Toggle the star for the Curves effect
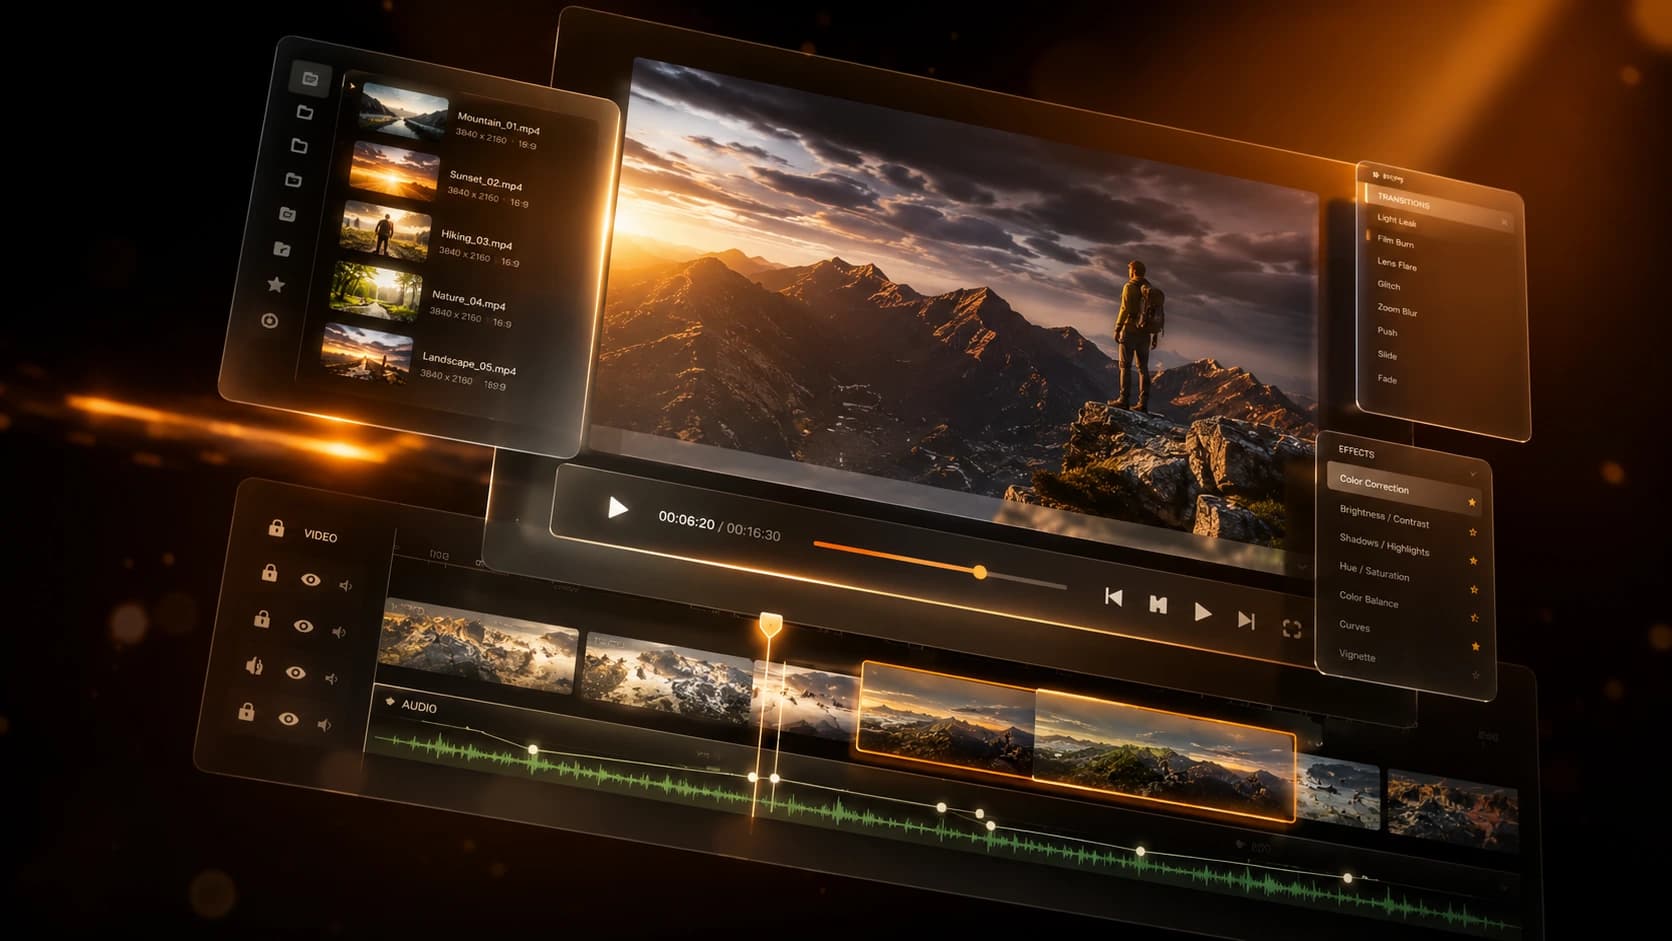This screenshot has width=1672, height=941. (x=1475, y=646)
